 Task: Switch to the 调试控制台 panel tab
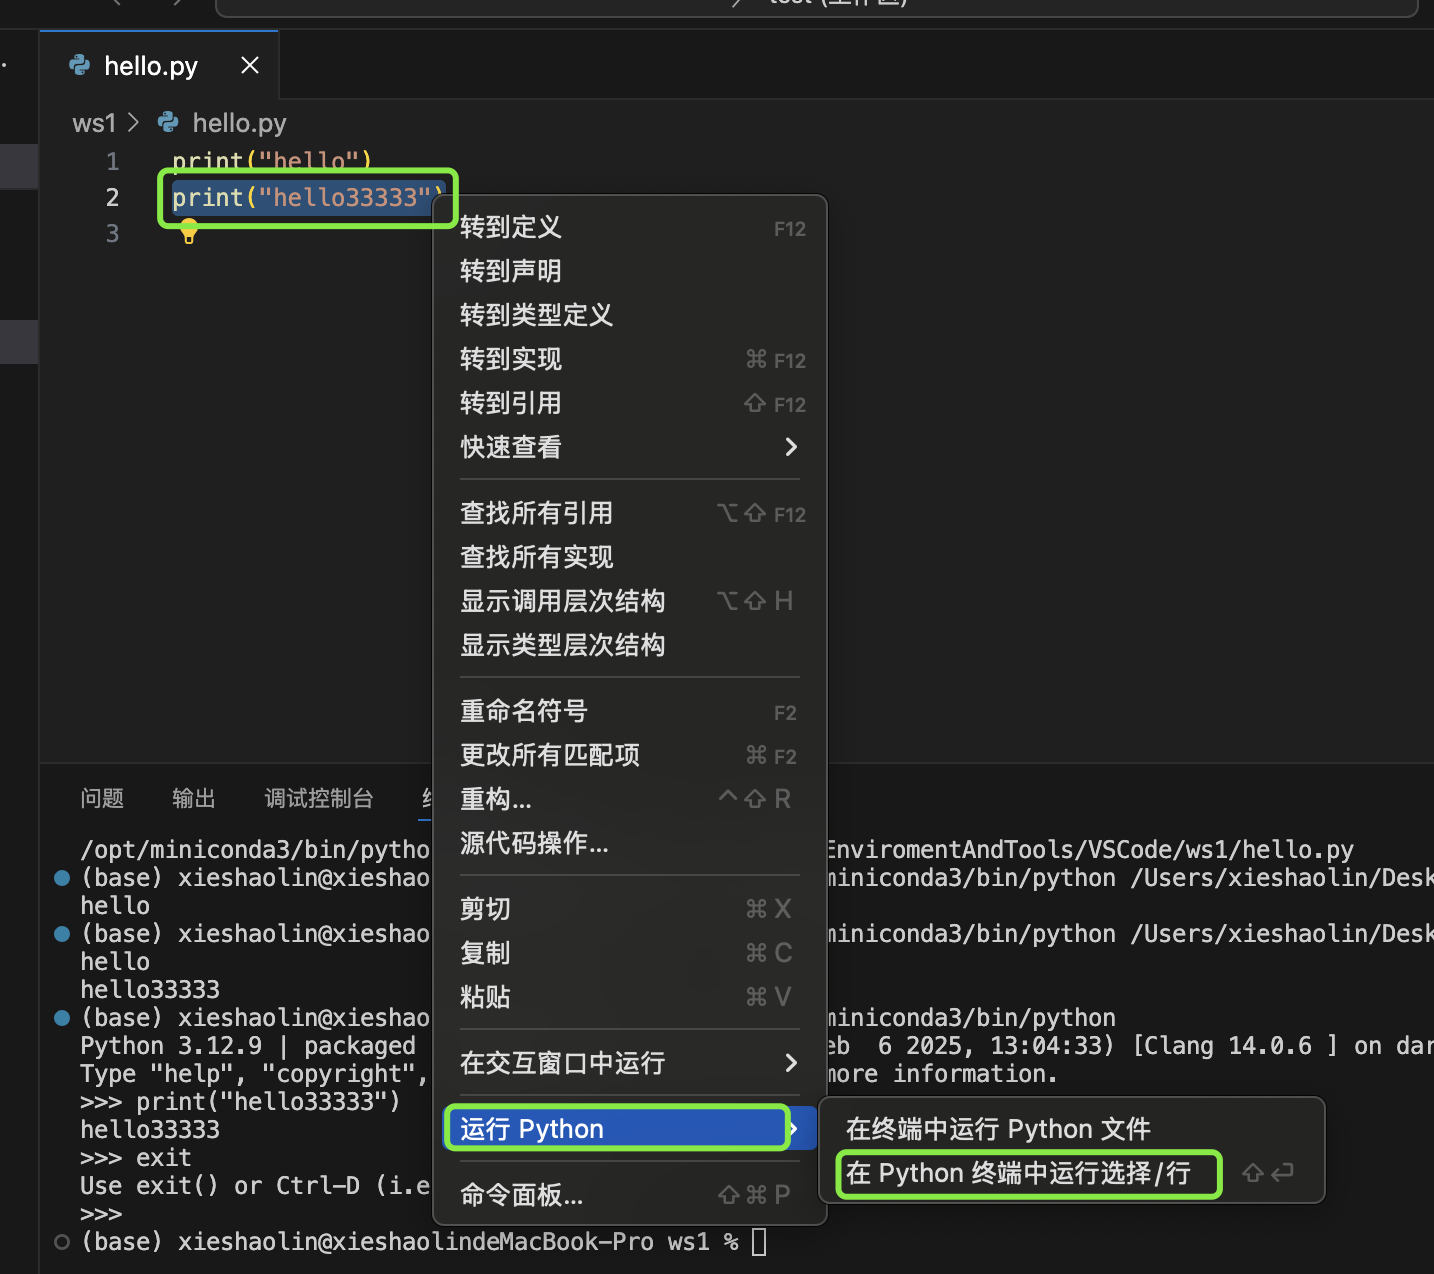[319, 798]
